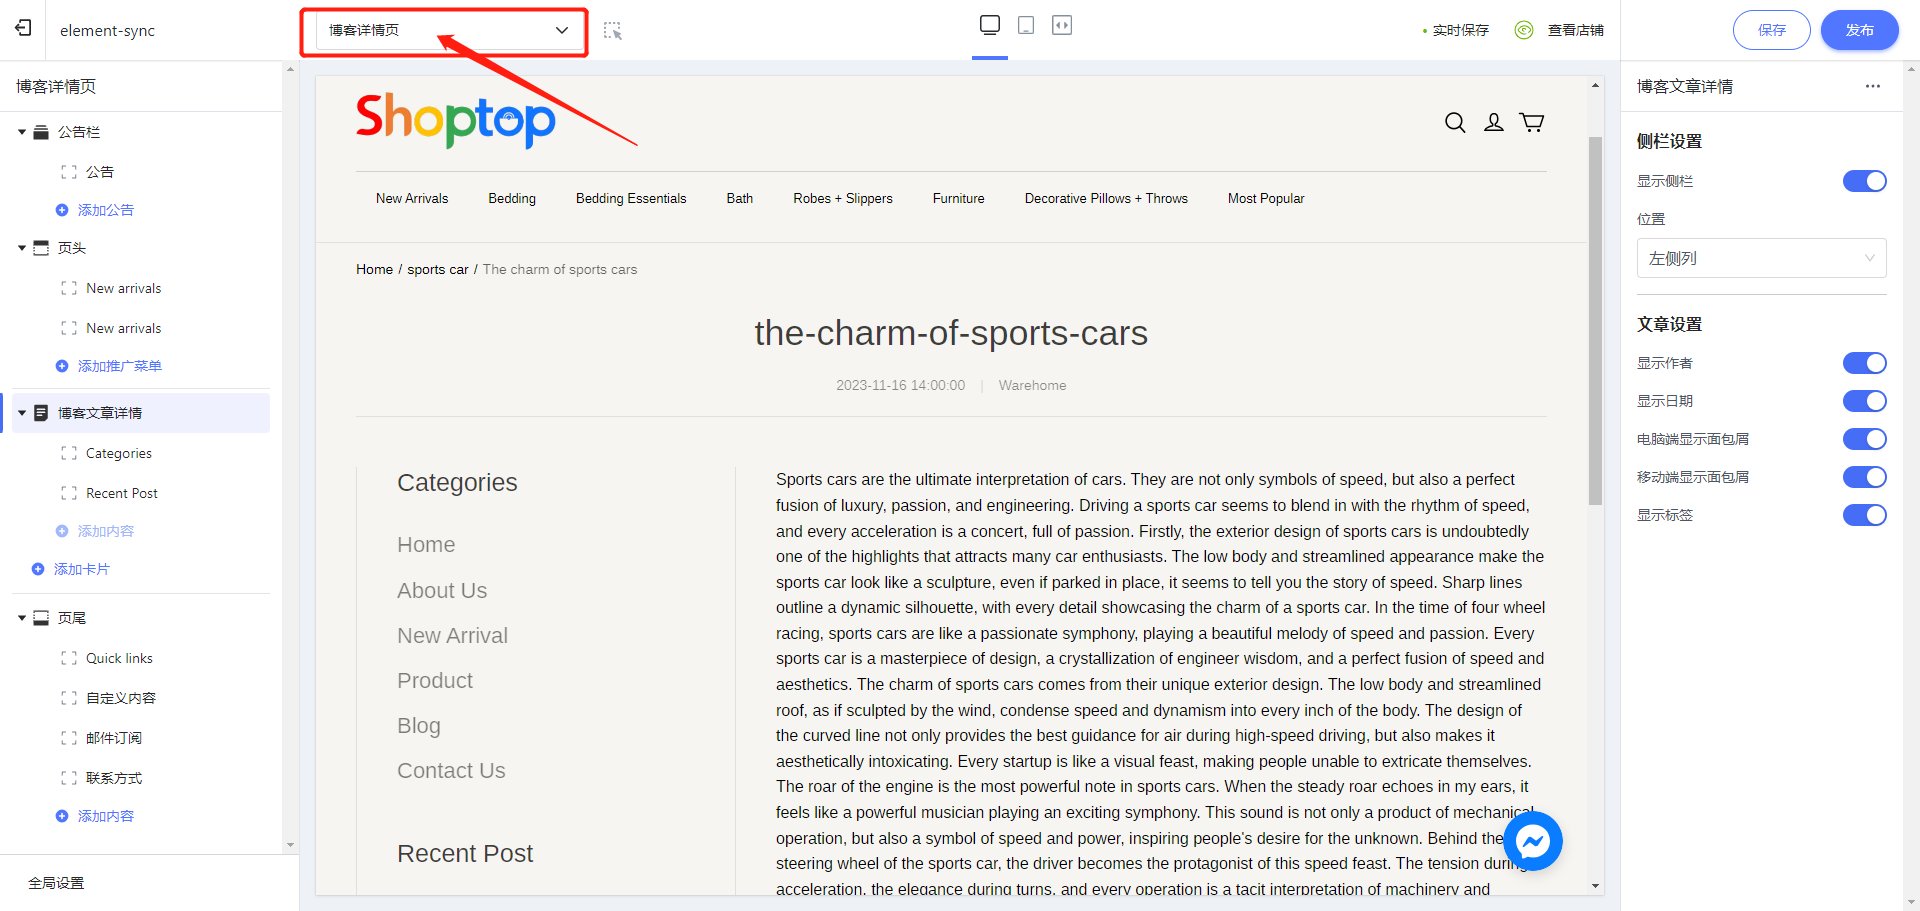Click preview scrollbar down arrow
Image resolution: width=1920 pixels, height=911 pixels.
click(x=1595, y=886)
